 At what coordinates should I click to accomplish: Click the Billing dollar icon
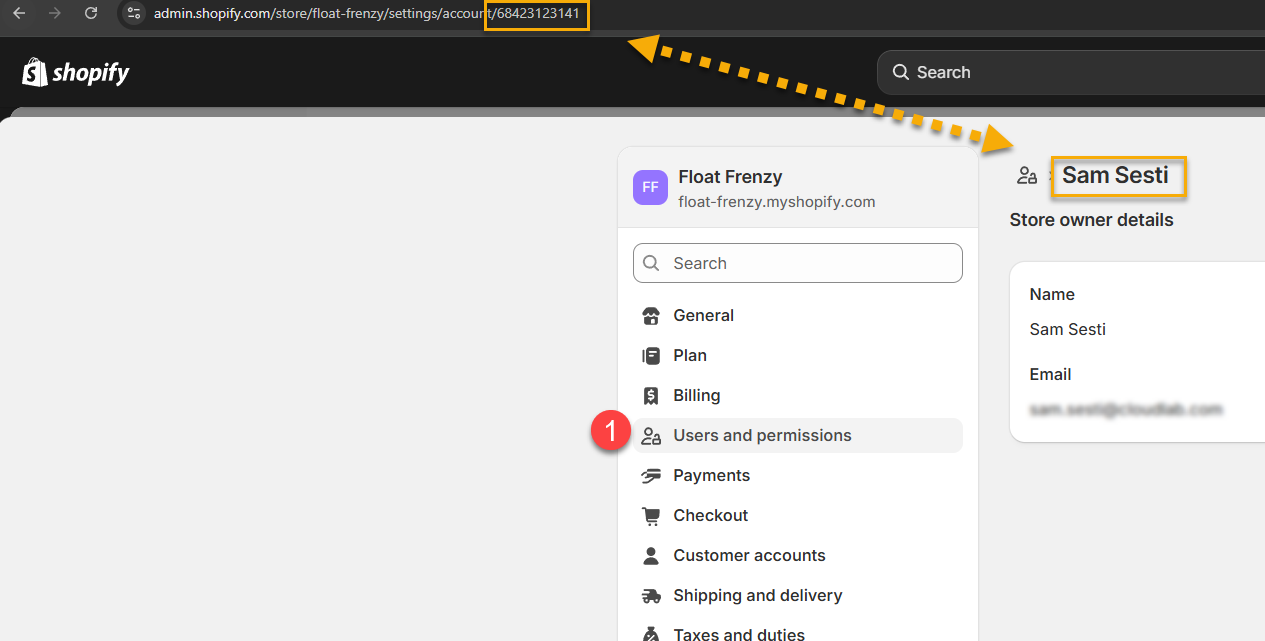[x=651, y=396]
